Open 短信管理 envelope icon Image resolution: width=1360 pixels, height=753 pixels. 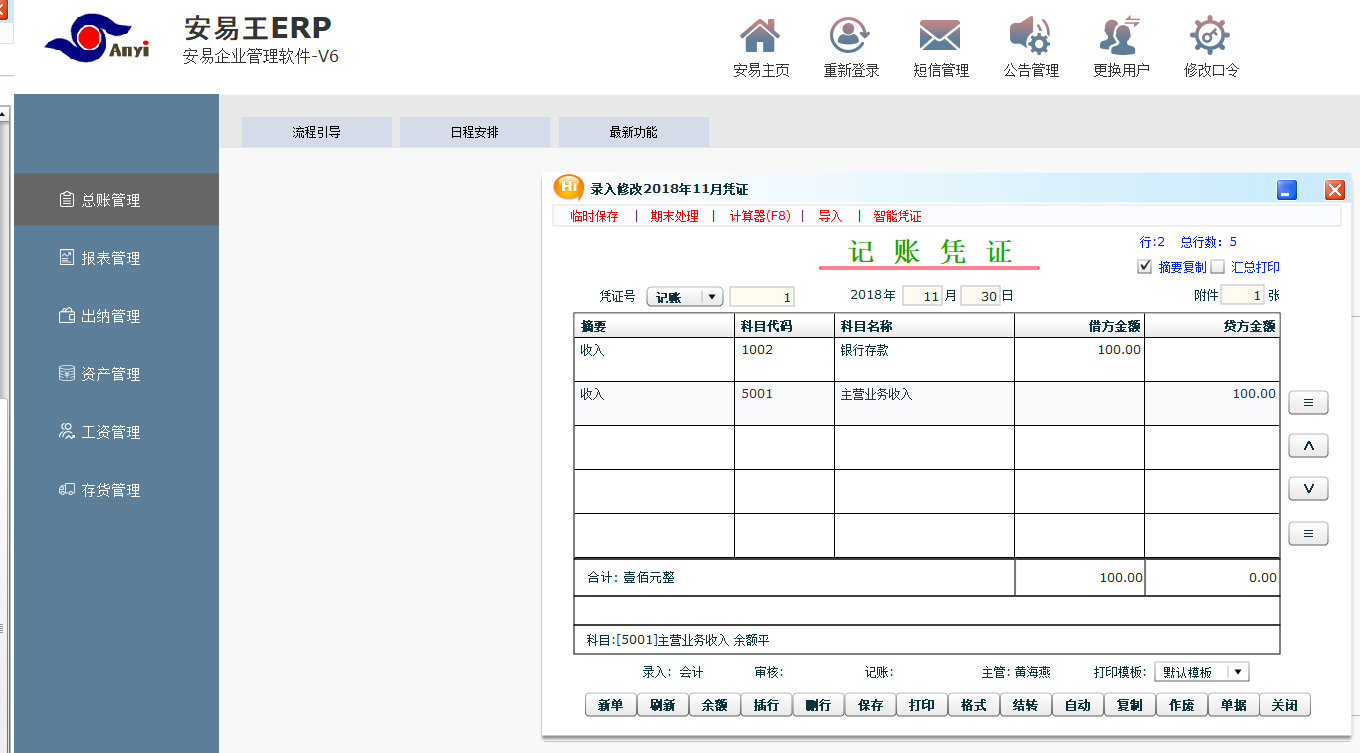940,36
